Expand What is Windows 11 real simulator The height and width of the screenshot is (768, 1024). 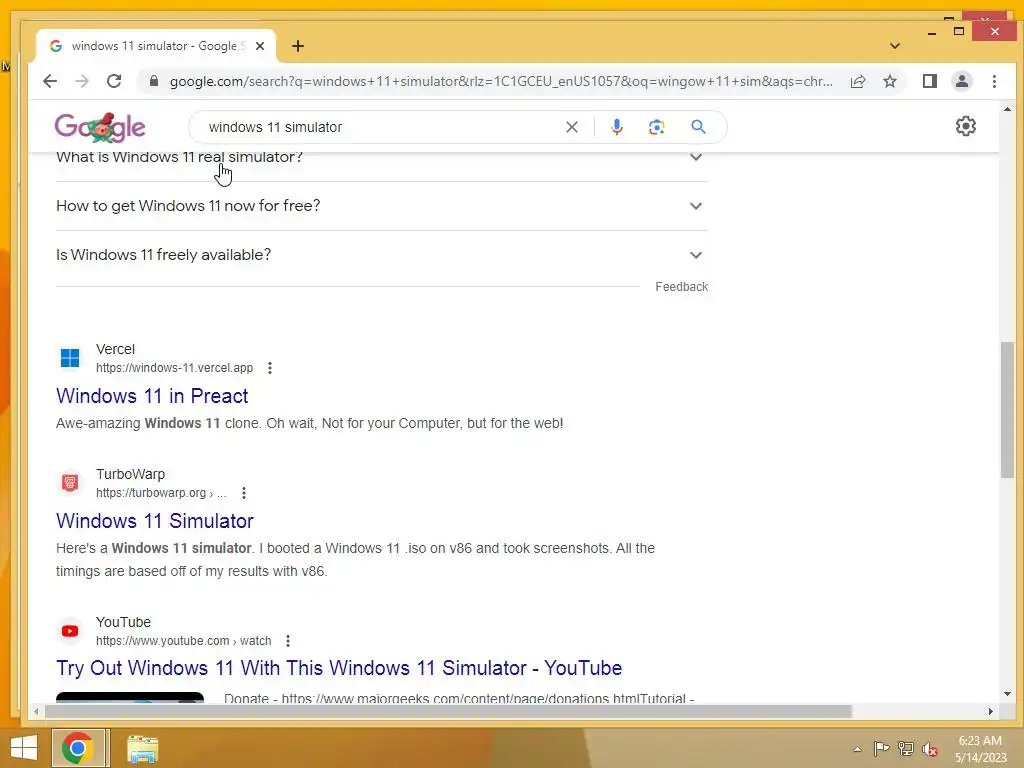(381, 157)
